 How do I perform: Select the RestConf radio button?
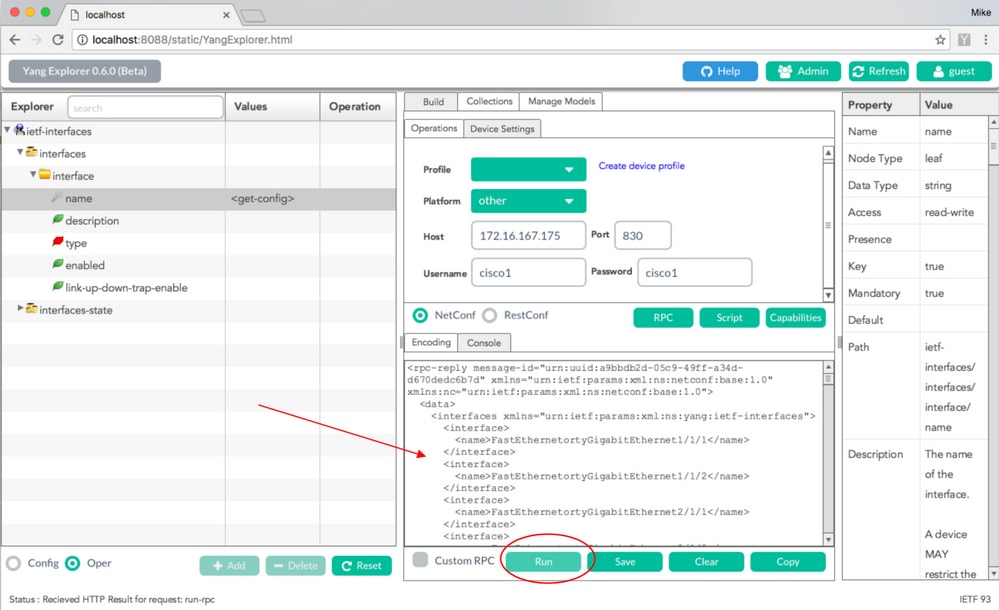[x=489, y=315]
